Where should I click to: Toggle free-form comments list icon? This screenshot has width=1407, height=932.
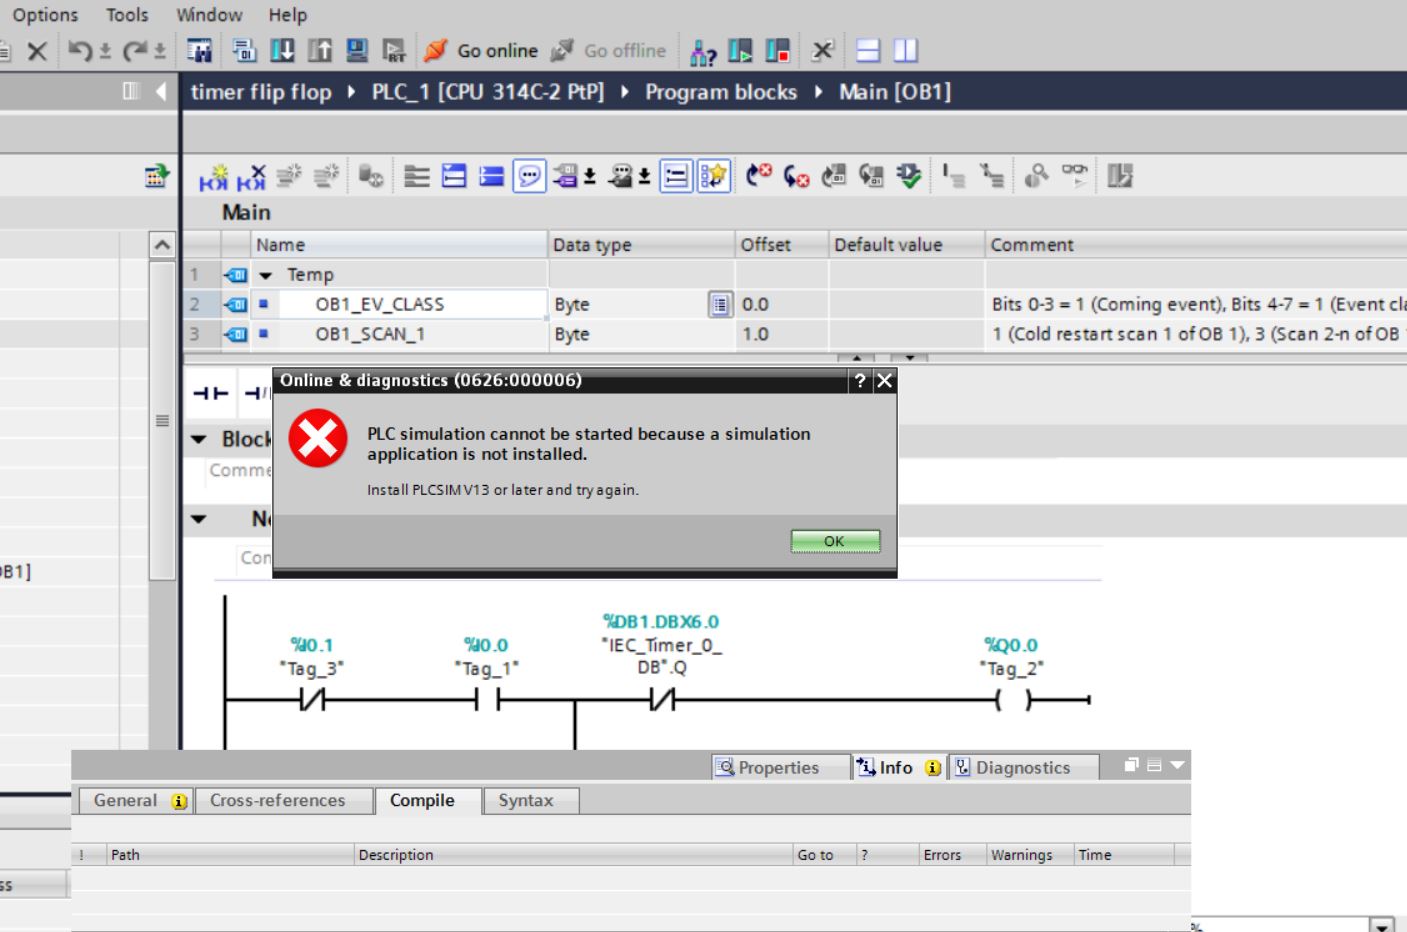click(676, 177)
